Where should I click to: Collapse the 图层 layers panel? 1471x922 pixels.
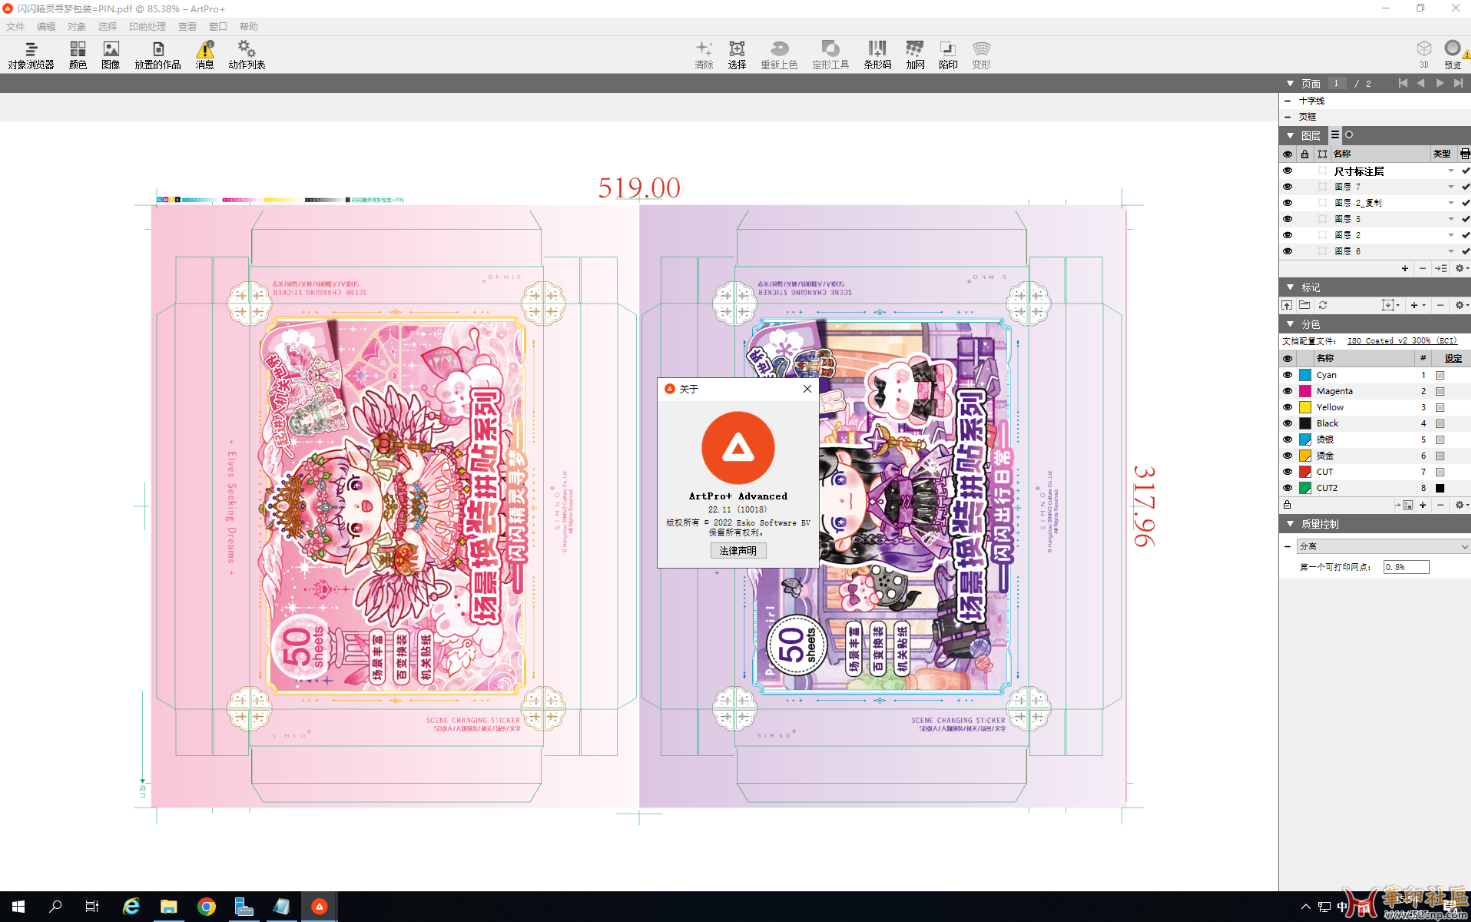click(x=1290, y=135)
